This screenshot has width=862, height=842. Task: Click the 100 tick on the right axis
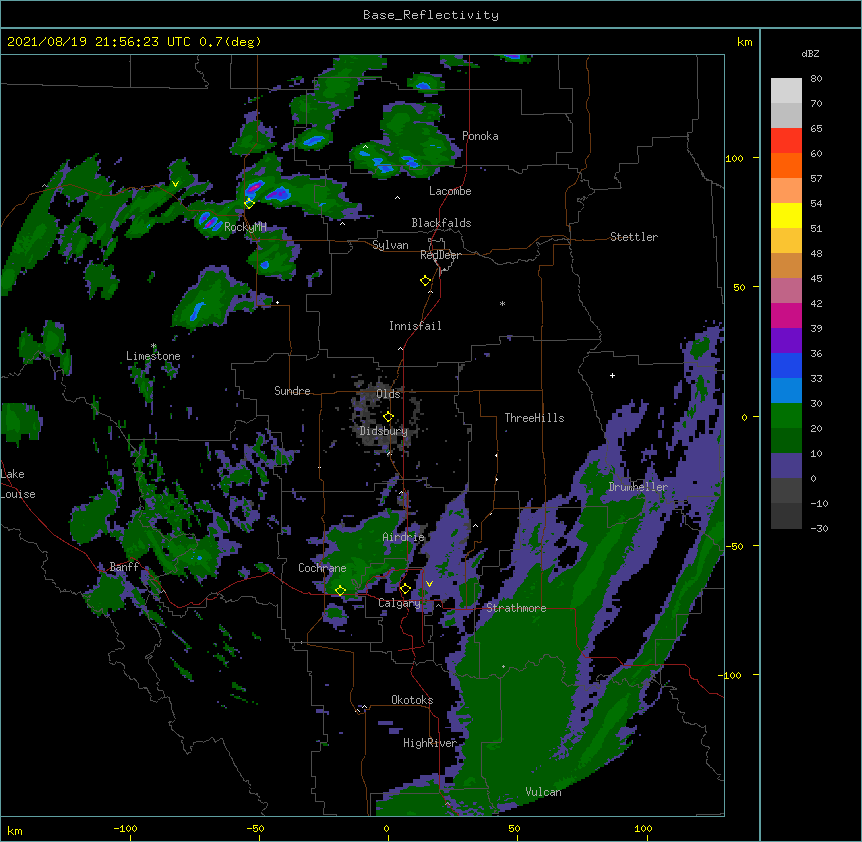pyautogui.click(x=734, y=158)
